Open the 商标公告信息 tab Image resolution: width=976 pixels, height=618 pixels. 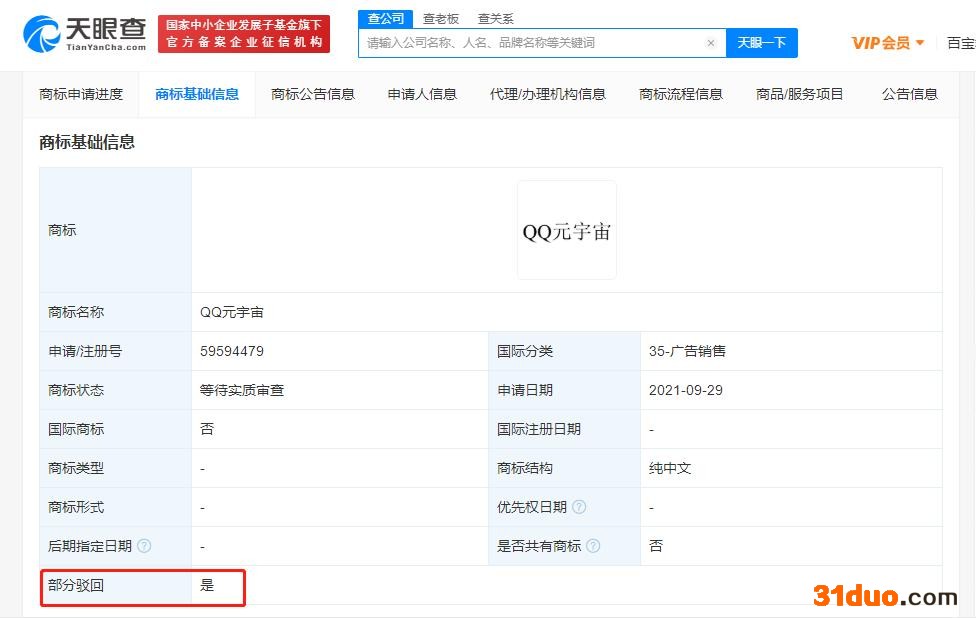coord(312,94)
